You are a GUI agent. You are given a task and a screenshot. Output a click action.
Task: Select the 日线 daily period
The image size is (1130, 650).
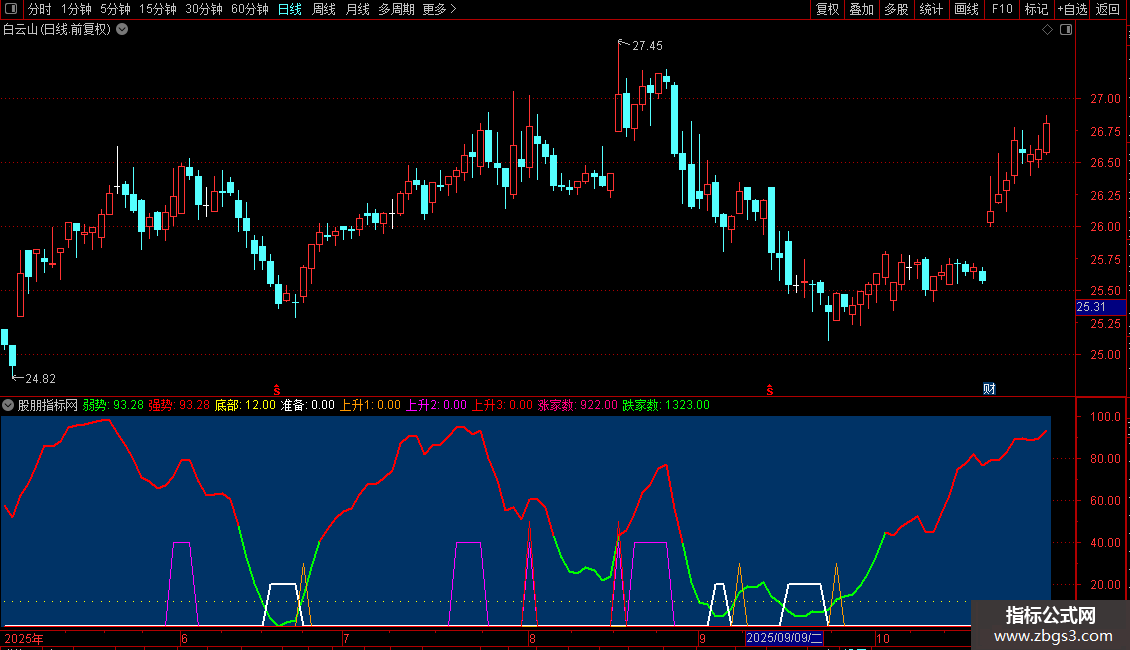pos(290,9)
